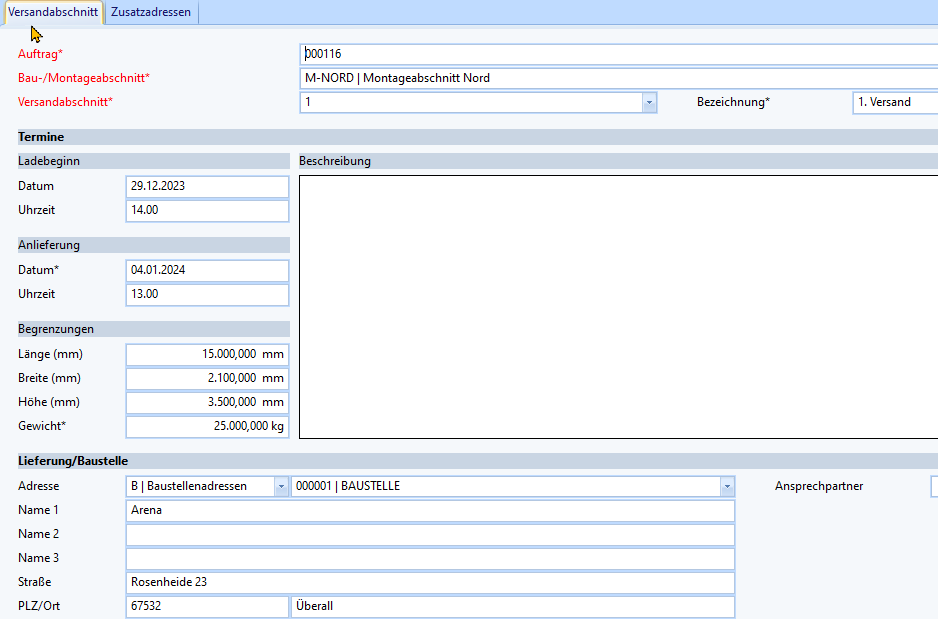Click the Länge (mm) field
This screenshot has height=619, width=938.
coord(207,355)
